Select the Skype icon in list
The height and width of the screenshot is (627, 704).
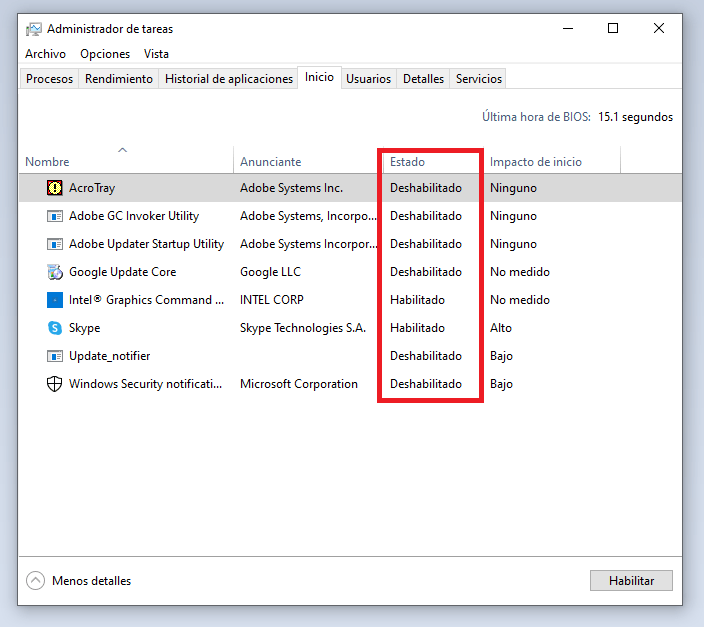point(55,328)
